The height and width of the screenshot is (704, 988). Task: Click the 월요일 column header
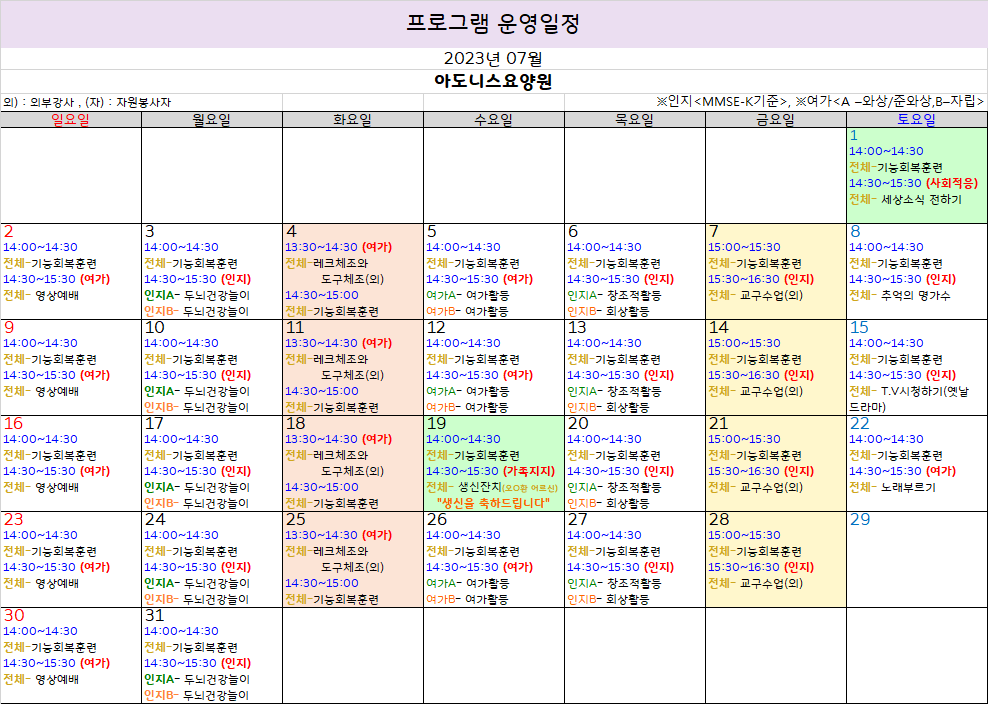point(211,119)
